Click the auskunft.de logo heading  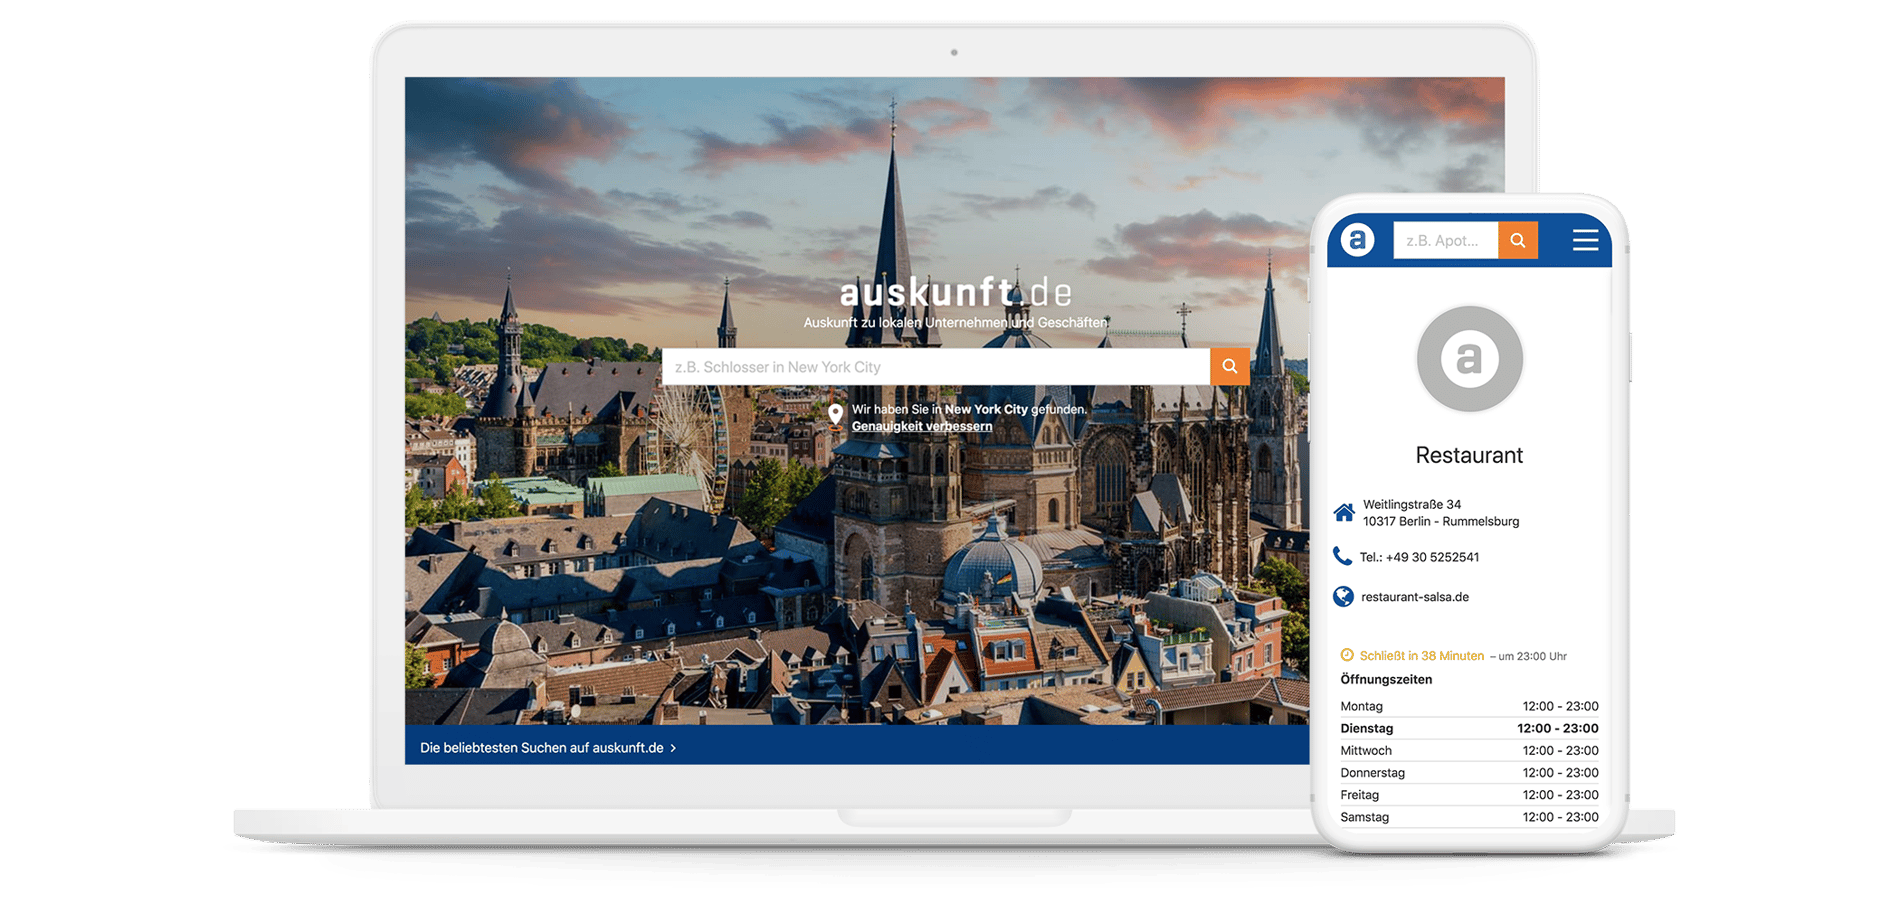[955, 292]
